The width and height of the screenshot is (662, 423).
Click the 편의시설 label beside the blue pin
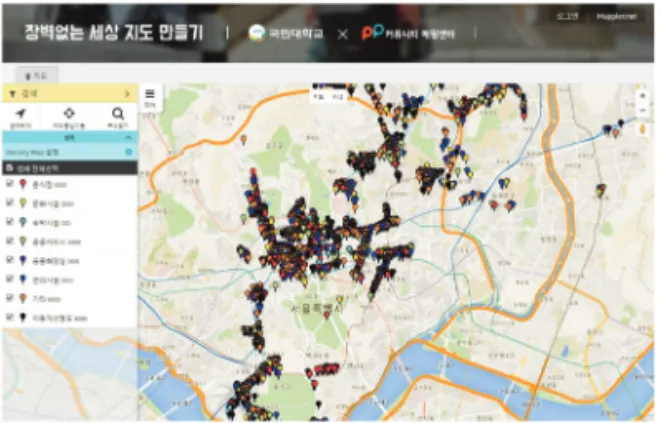click(53, 280)
